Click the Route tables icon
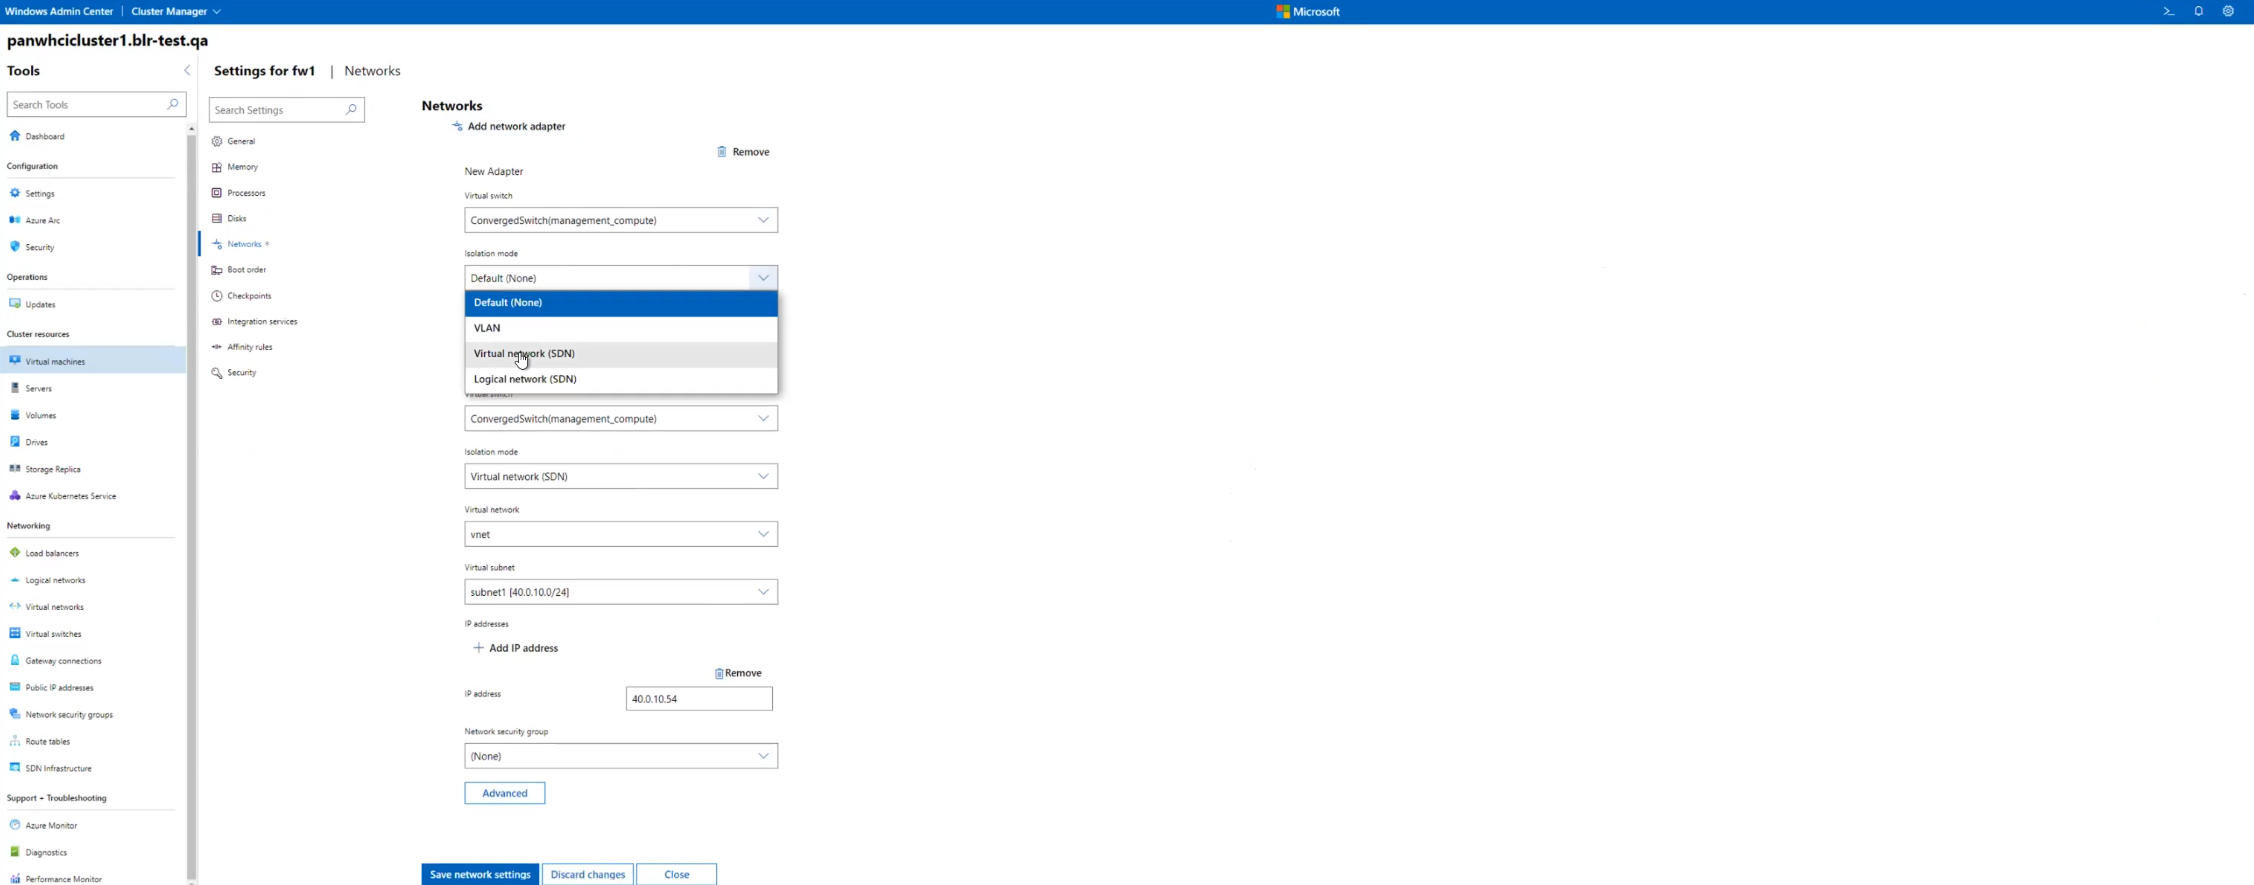This screenshot has width=2254, height=885. pyautogui.click(x=15, y=742)
